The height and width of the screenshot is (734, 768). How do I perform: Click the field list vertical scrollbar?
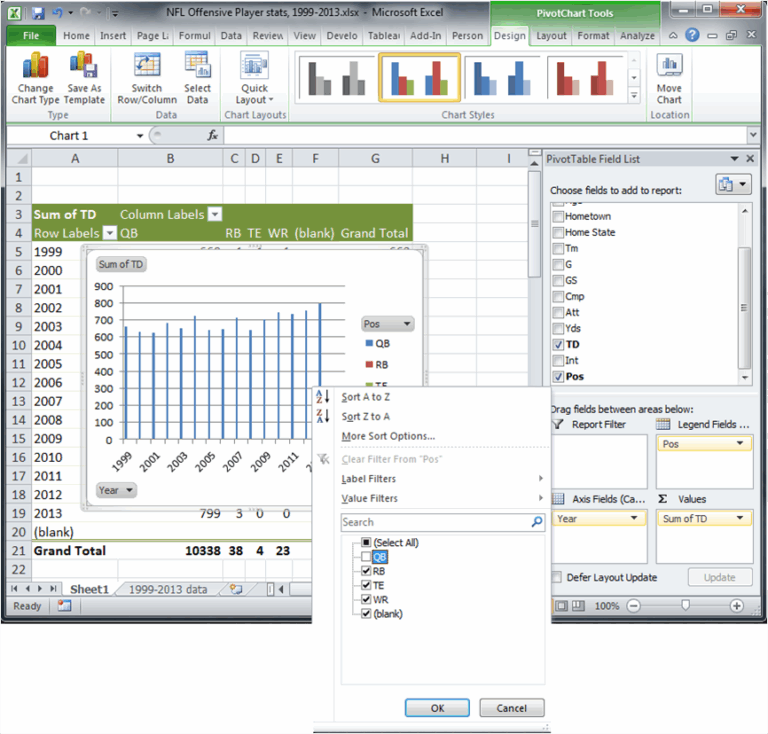click(x=744, y=294)
